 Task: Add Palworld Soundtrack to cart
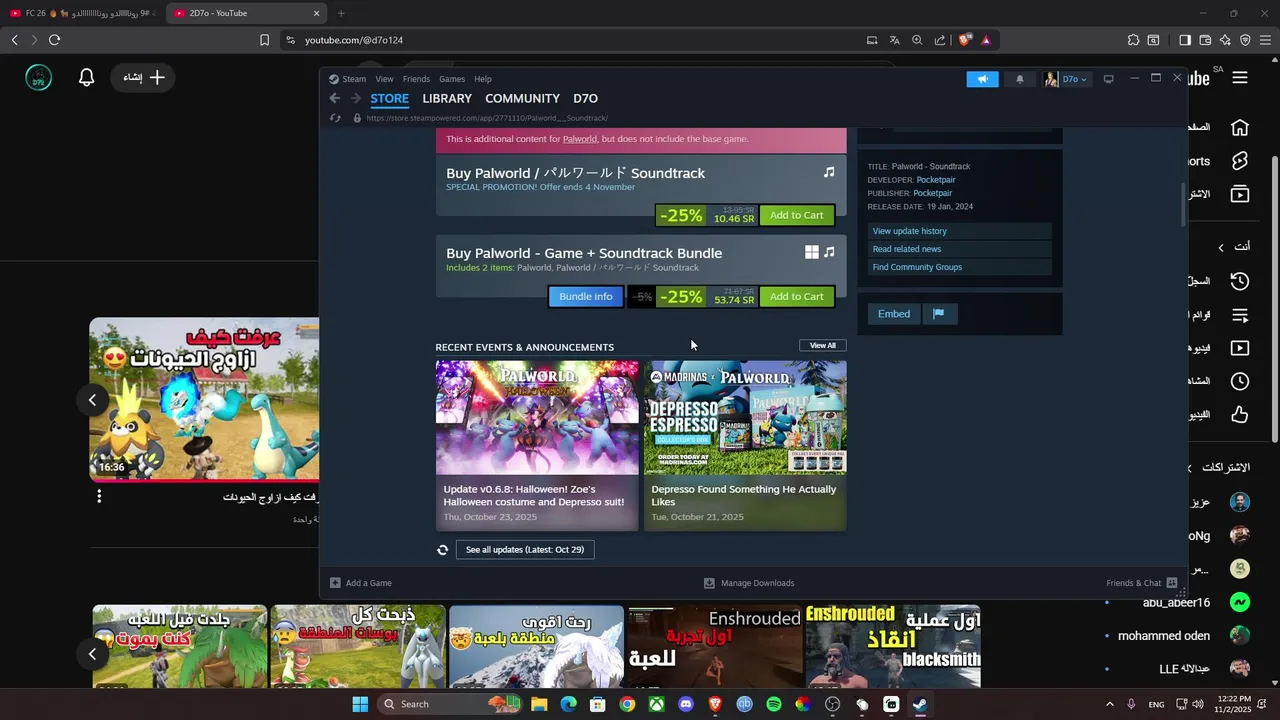797,215
